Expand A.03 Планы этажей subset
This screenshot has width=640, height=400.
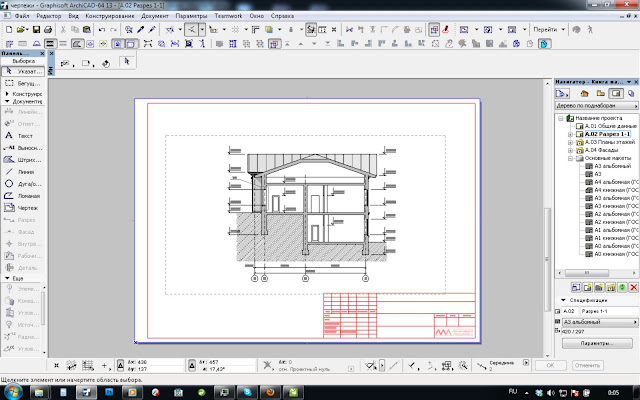pyautogui.click(x=570, y=142)
